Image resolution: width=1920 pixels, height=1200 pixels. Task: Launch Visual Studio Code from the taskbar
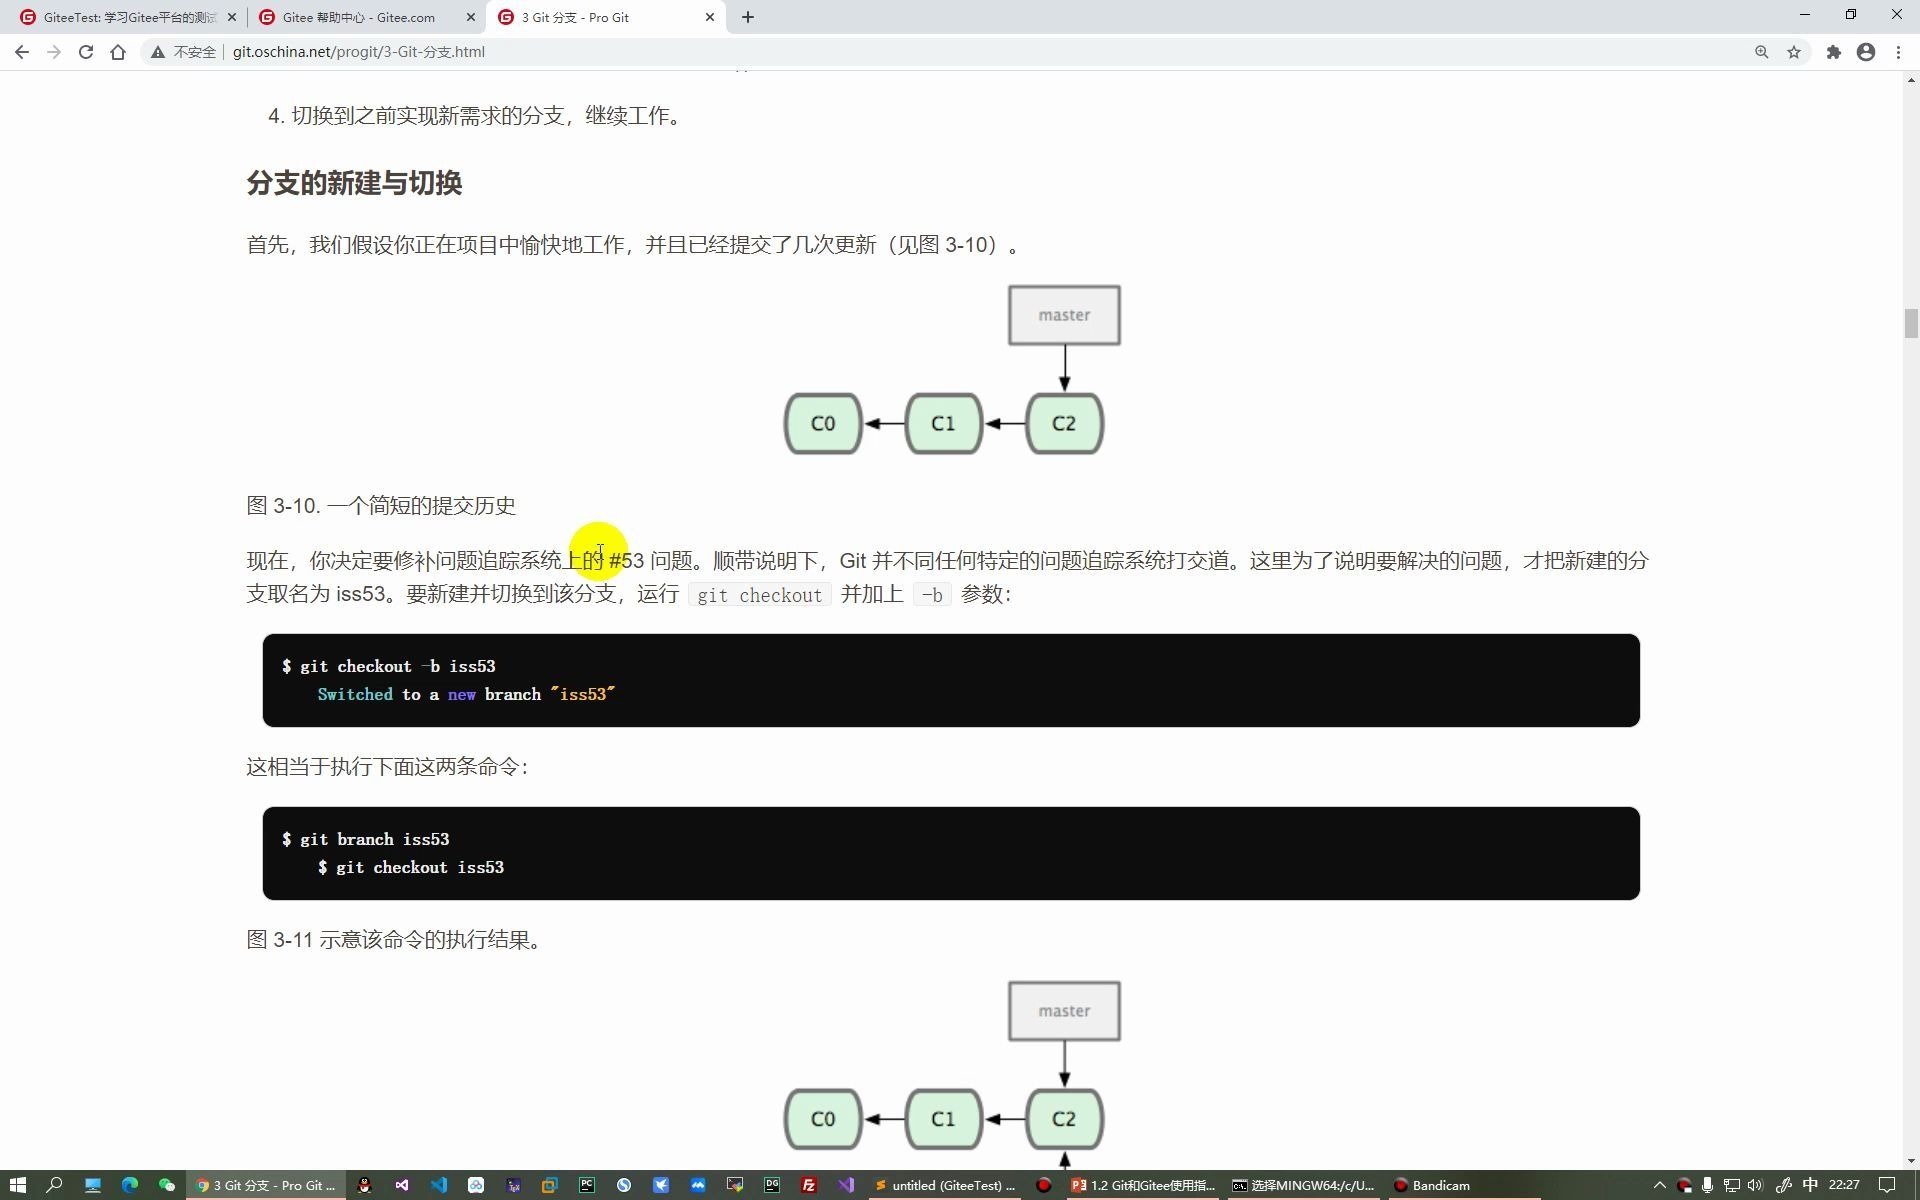click(438, 1184)
